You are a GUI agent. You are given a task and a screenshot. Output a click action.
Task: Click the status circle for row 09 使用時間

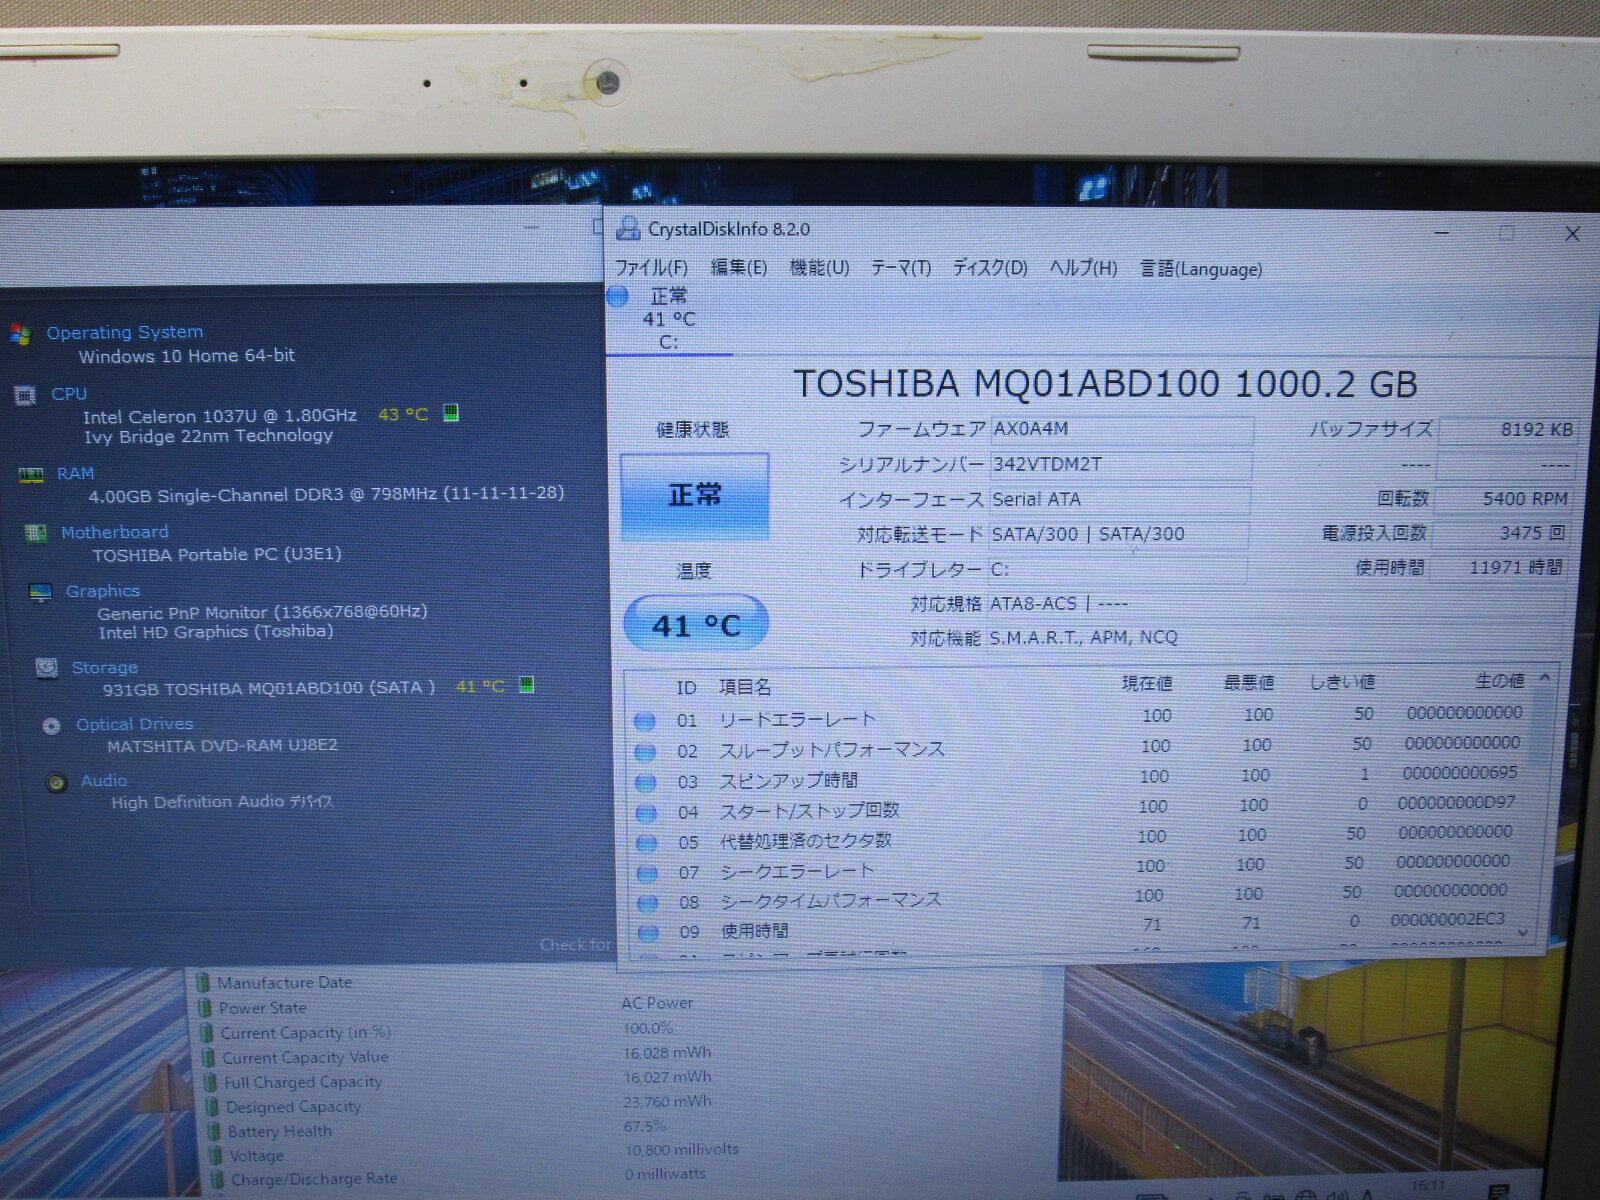(x=648, y=932)
